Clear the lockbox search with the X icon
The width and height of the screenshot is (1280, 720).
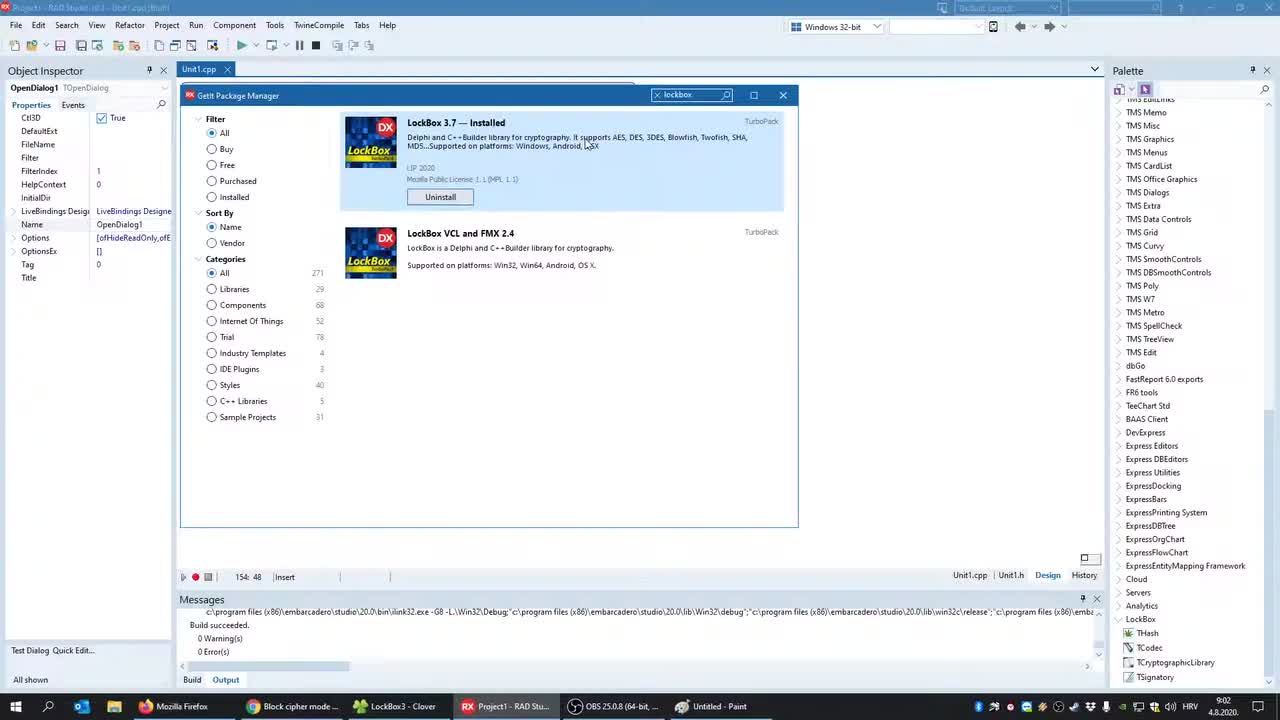[657, 95]
